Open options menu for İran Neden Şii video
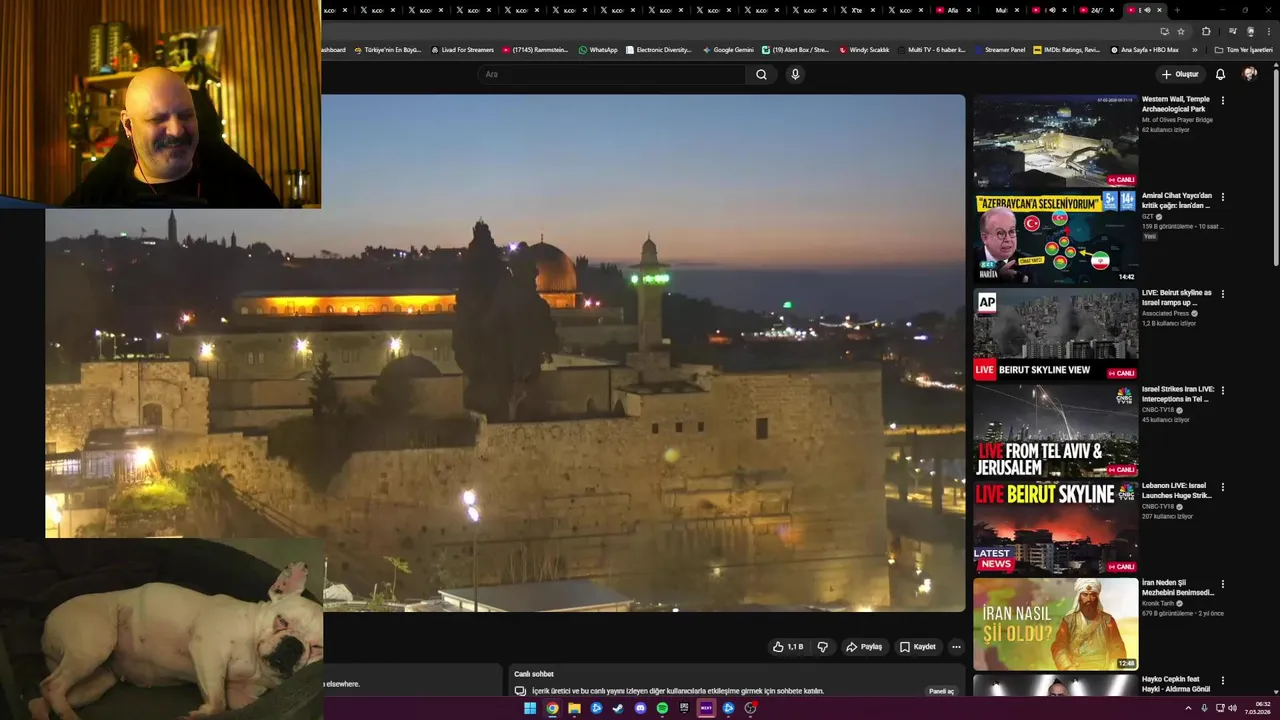Viewport: 1280px width, 720px height. pyautogui.click(x=1222, y=584)
